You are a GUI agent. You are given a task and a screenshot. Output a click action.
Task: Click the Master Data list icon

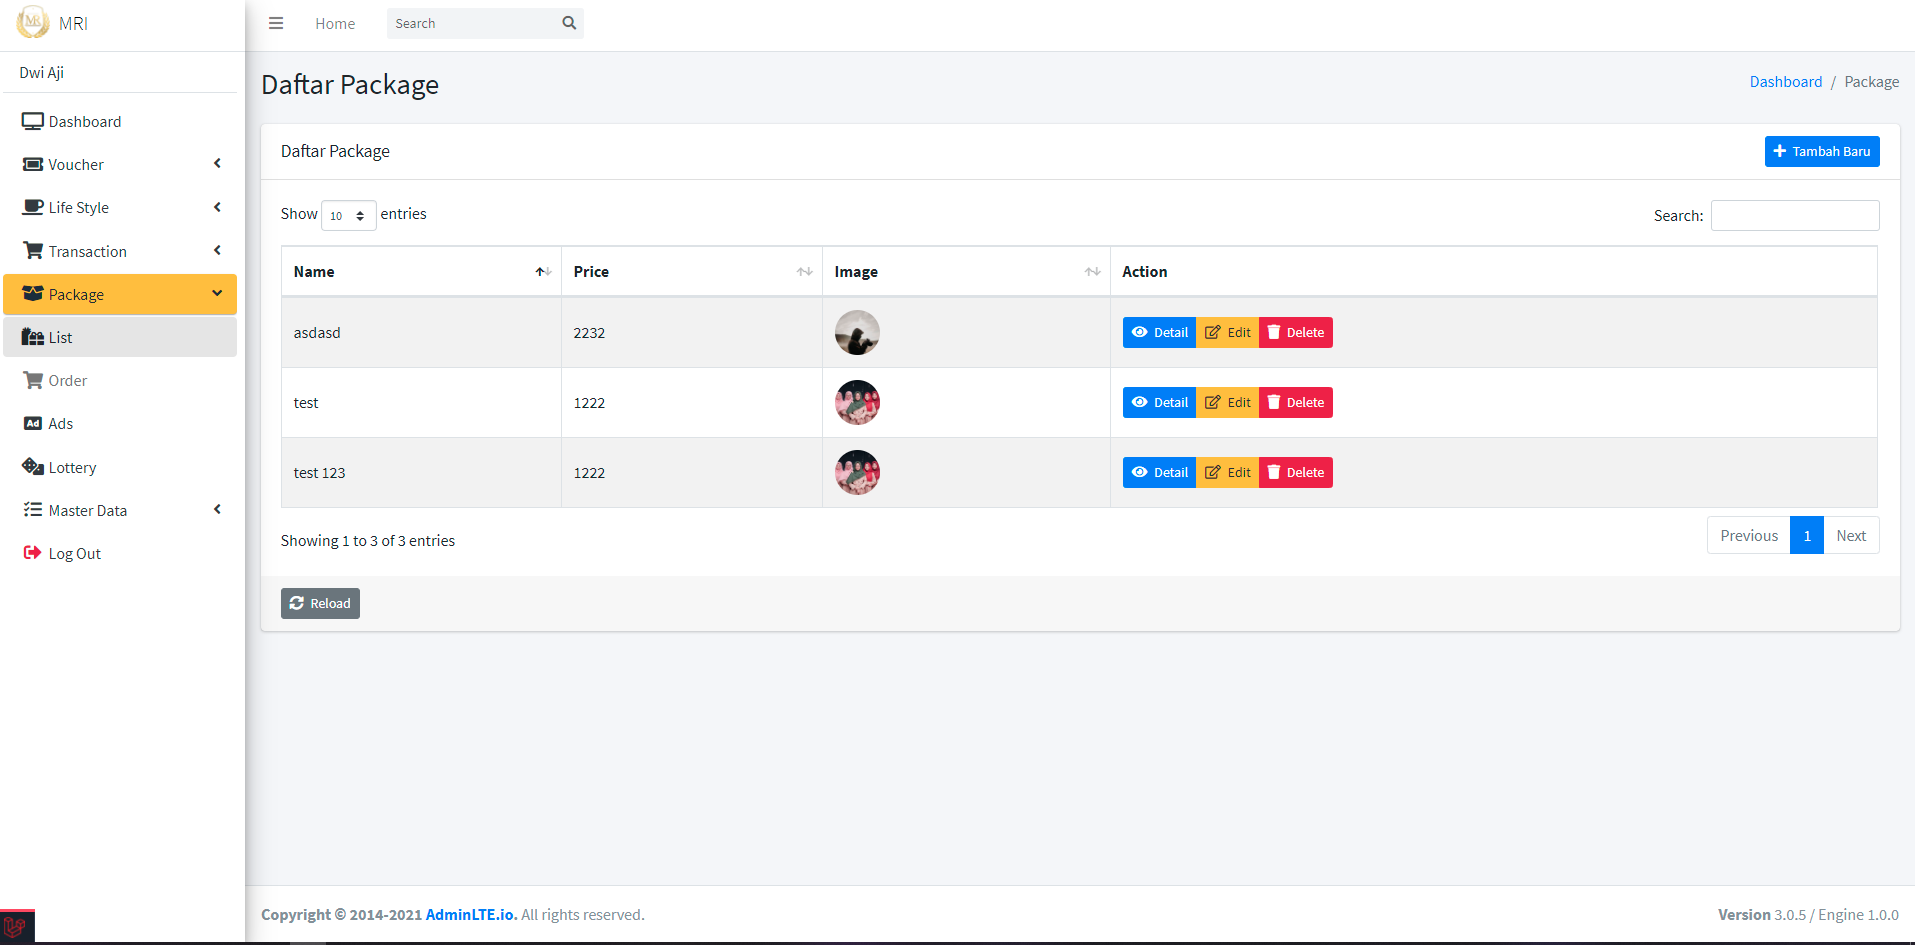pyautogui.click(x=33, y=510)
